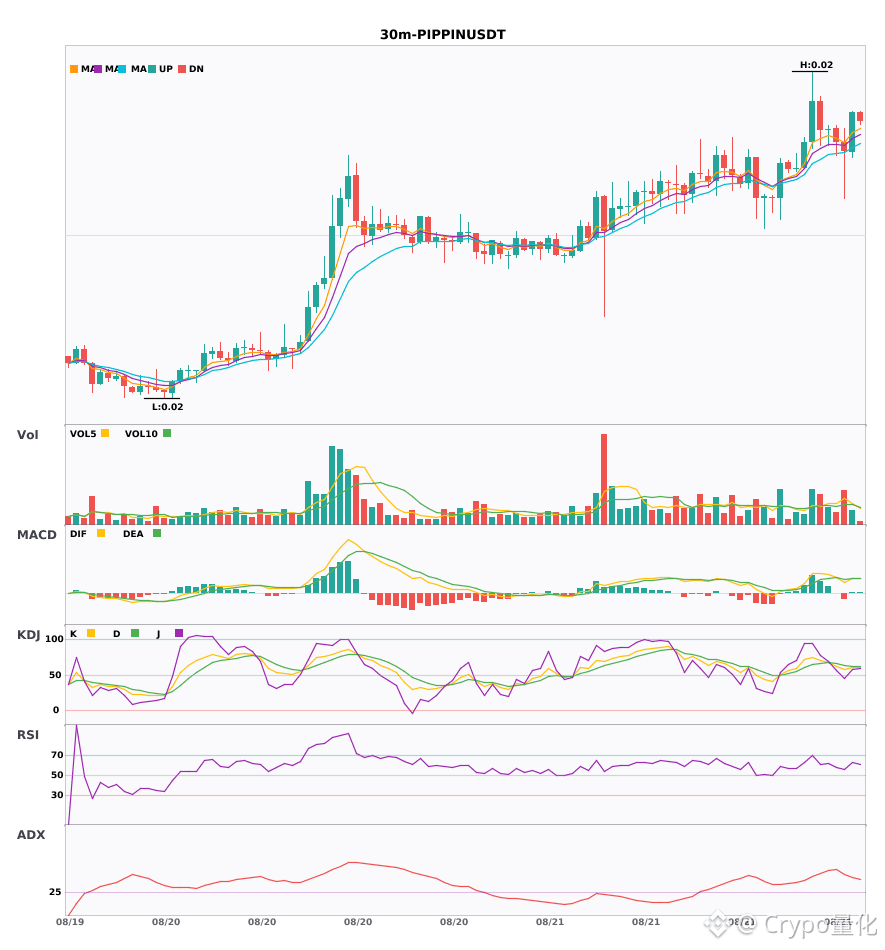Click the "VOL5" legend text
The image size is (885, 950).
coord(83,434)
